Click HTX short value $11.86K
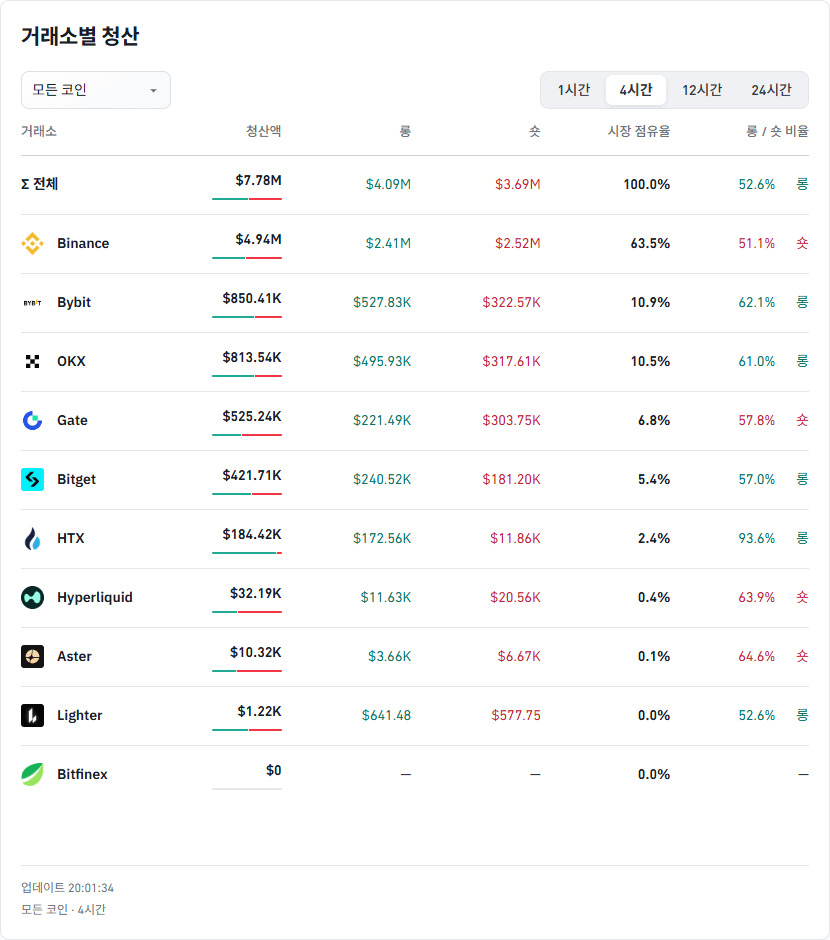830x940 pixels. click(515, 538)
